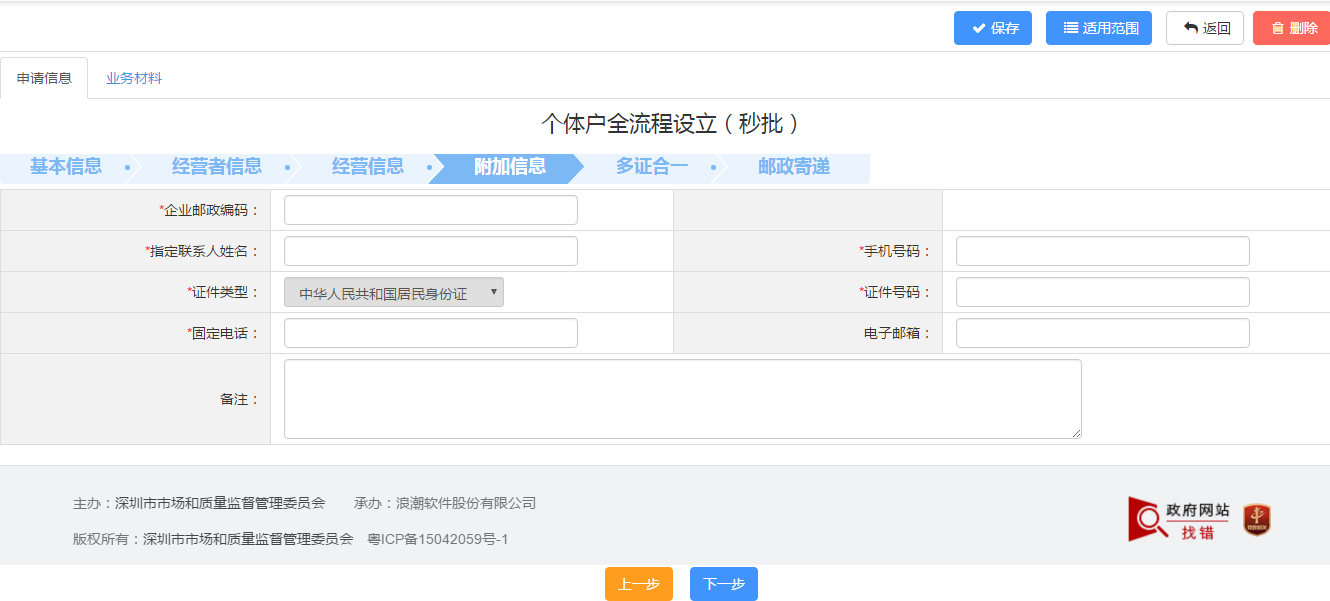Image resolution: width=1330 pixels, height=601 pixels.
Task: Click the red shield emblem badge in footer
Action: (x=1256, y=520)
